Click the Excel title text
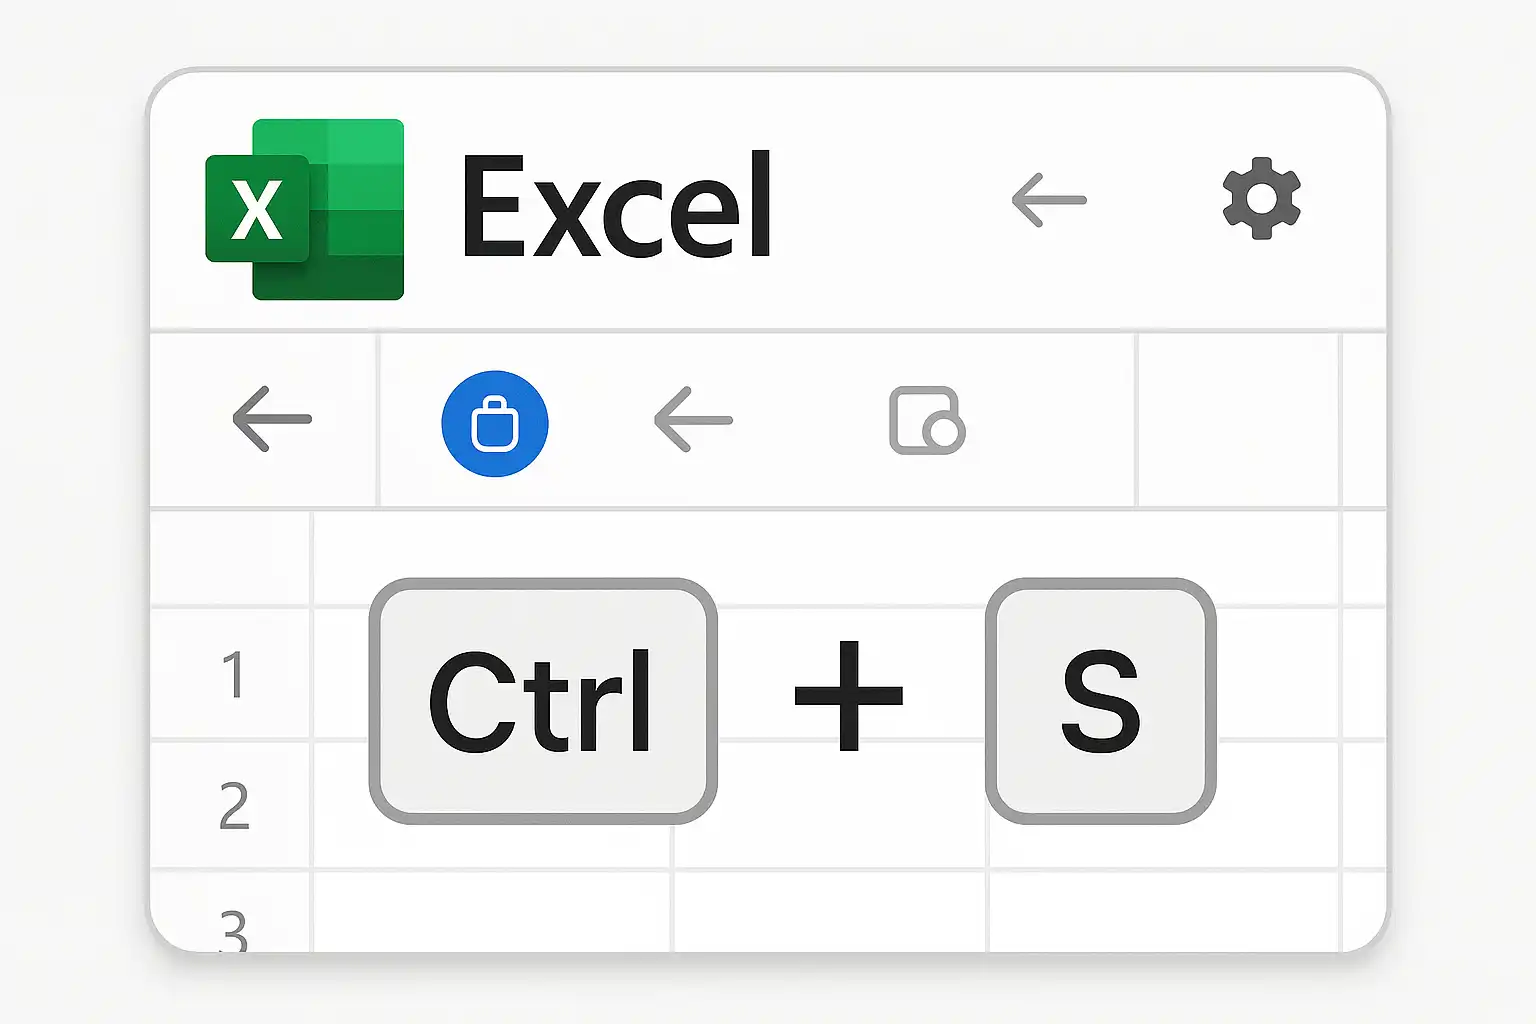This screenshot has width=1536, height=1024. coord(617,206)
